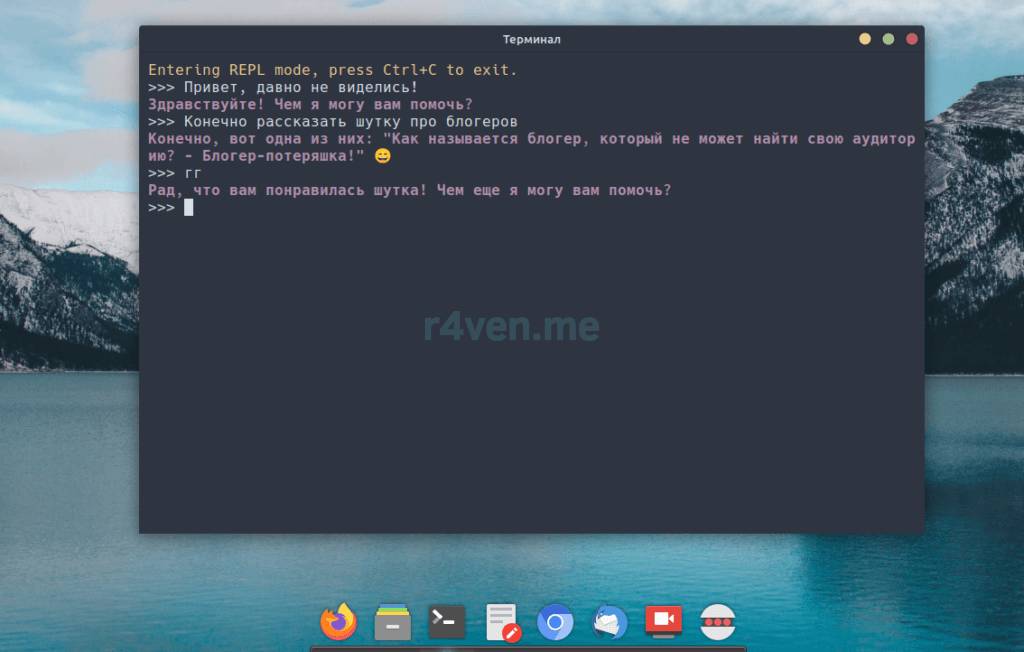1024x652 pixels.
Task: Click the "Здравствуйте! Чем я могу" response line
Action: pyautogui.click(x=310, y=104)
